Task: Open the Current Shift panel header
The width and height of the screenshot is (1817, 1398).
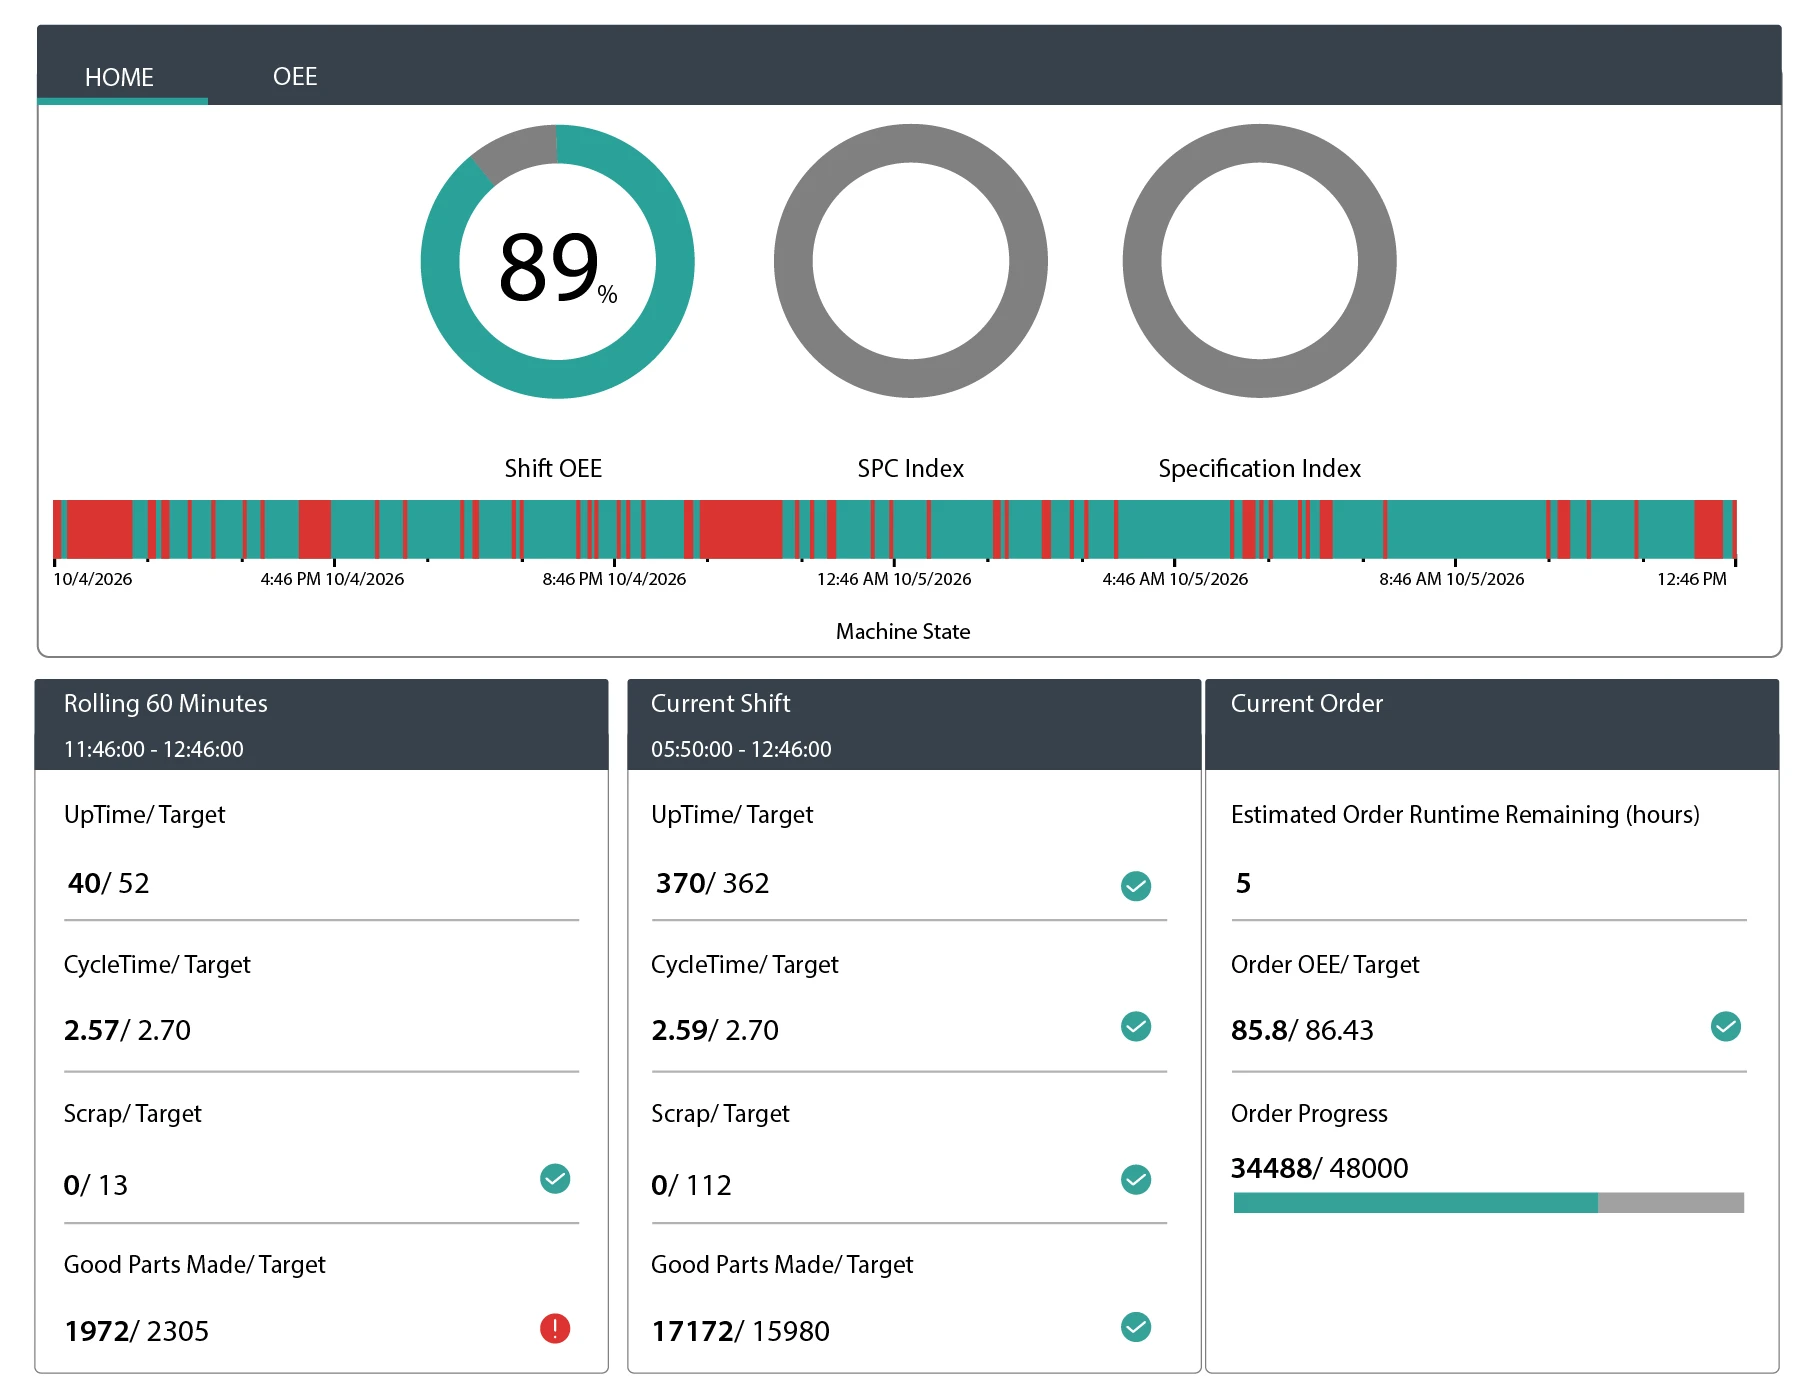Action: tap(913, 724)
